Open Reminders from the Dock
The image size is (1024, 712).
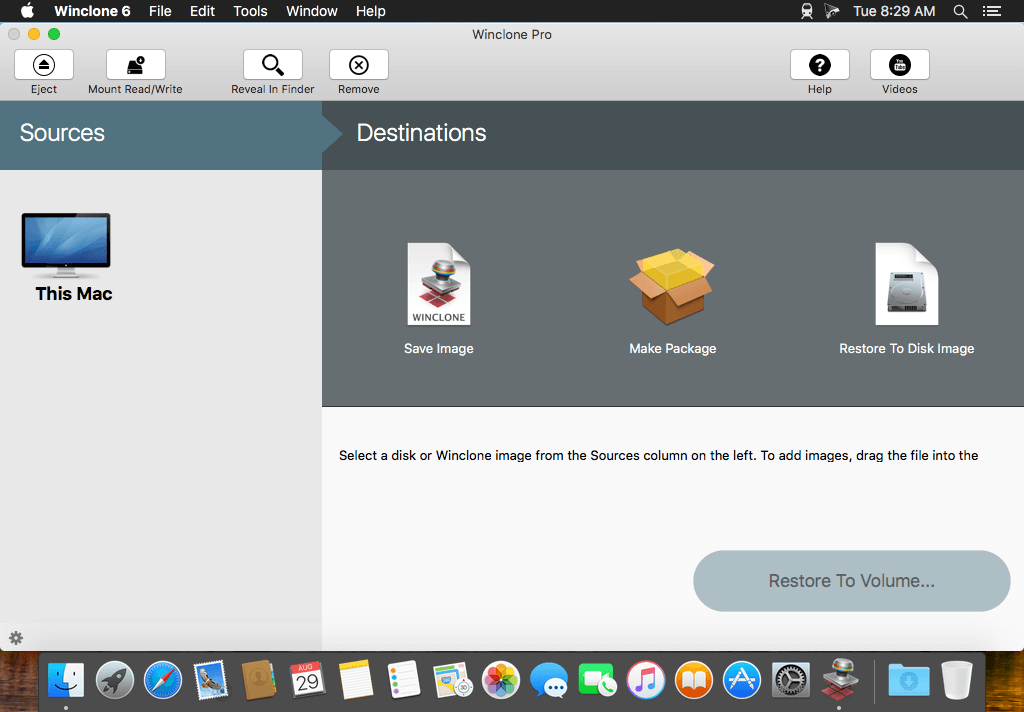[404, 680]
